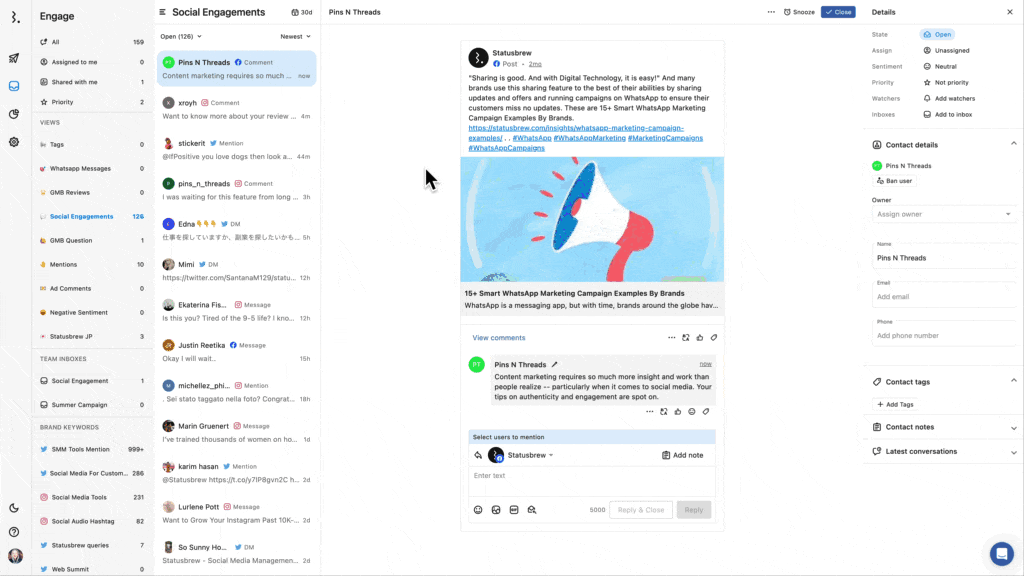Open the Newest sort dropdown
Screen dimensions: 1024x576
[295, 36]
